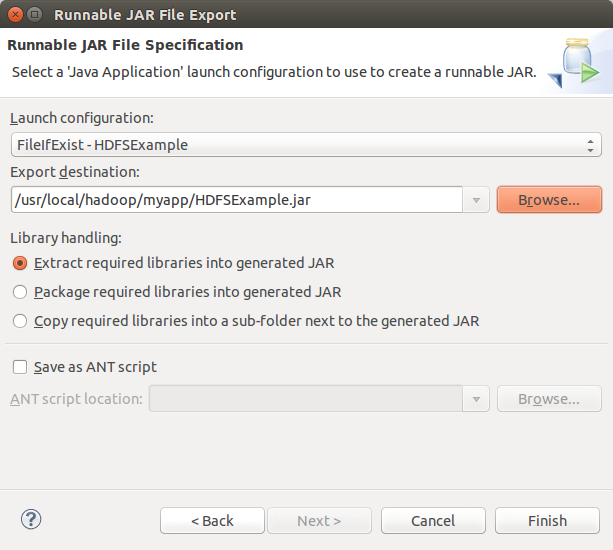The image size is (613, 550).
Task: Click Browse next to ANT script location
Action: pyautogui.click(x=549, y=399)
